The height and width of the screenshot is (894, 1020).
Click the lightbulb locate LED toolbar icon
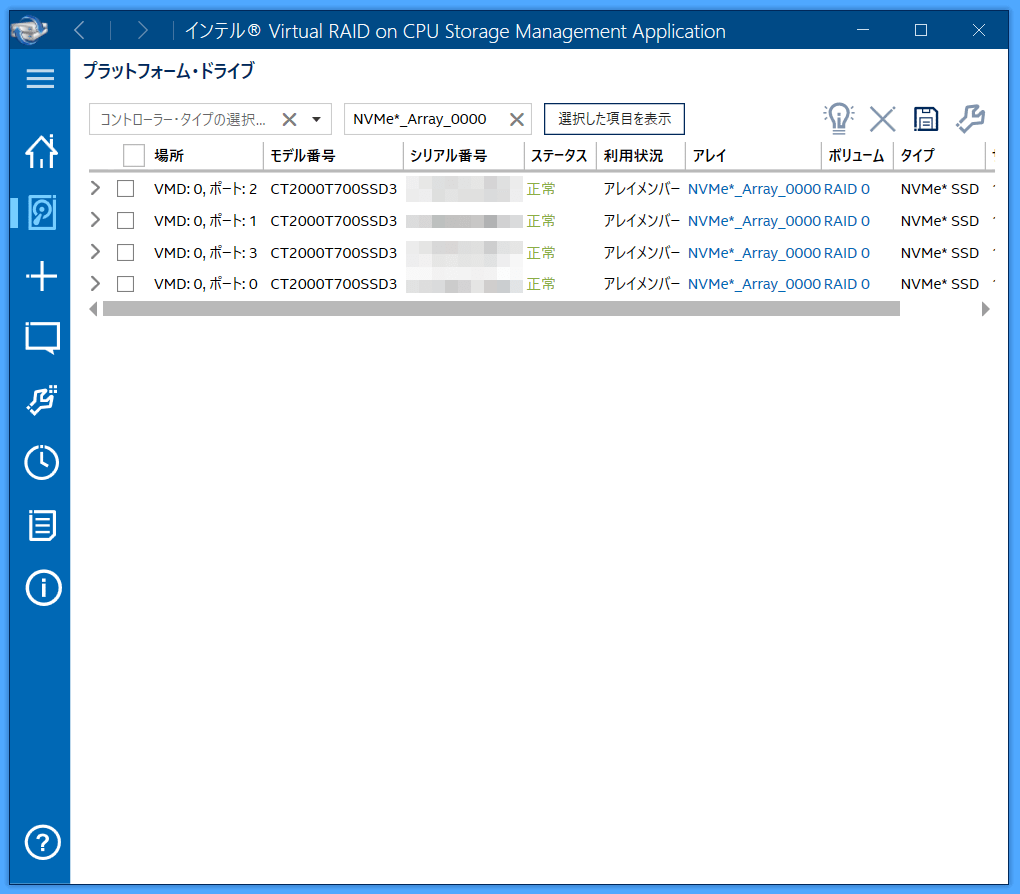point(839,119)
